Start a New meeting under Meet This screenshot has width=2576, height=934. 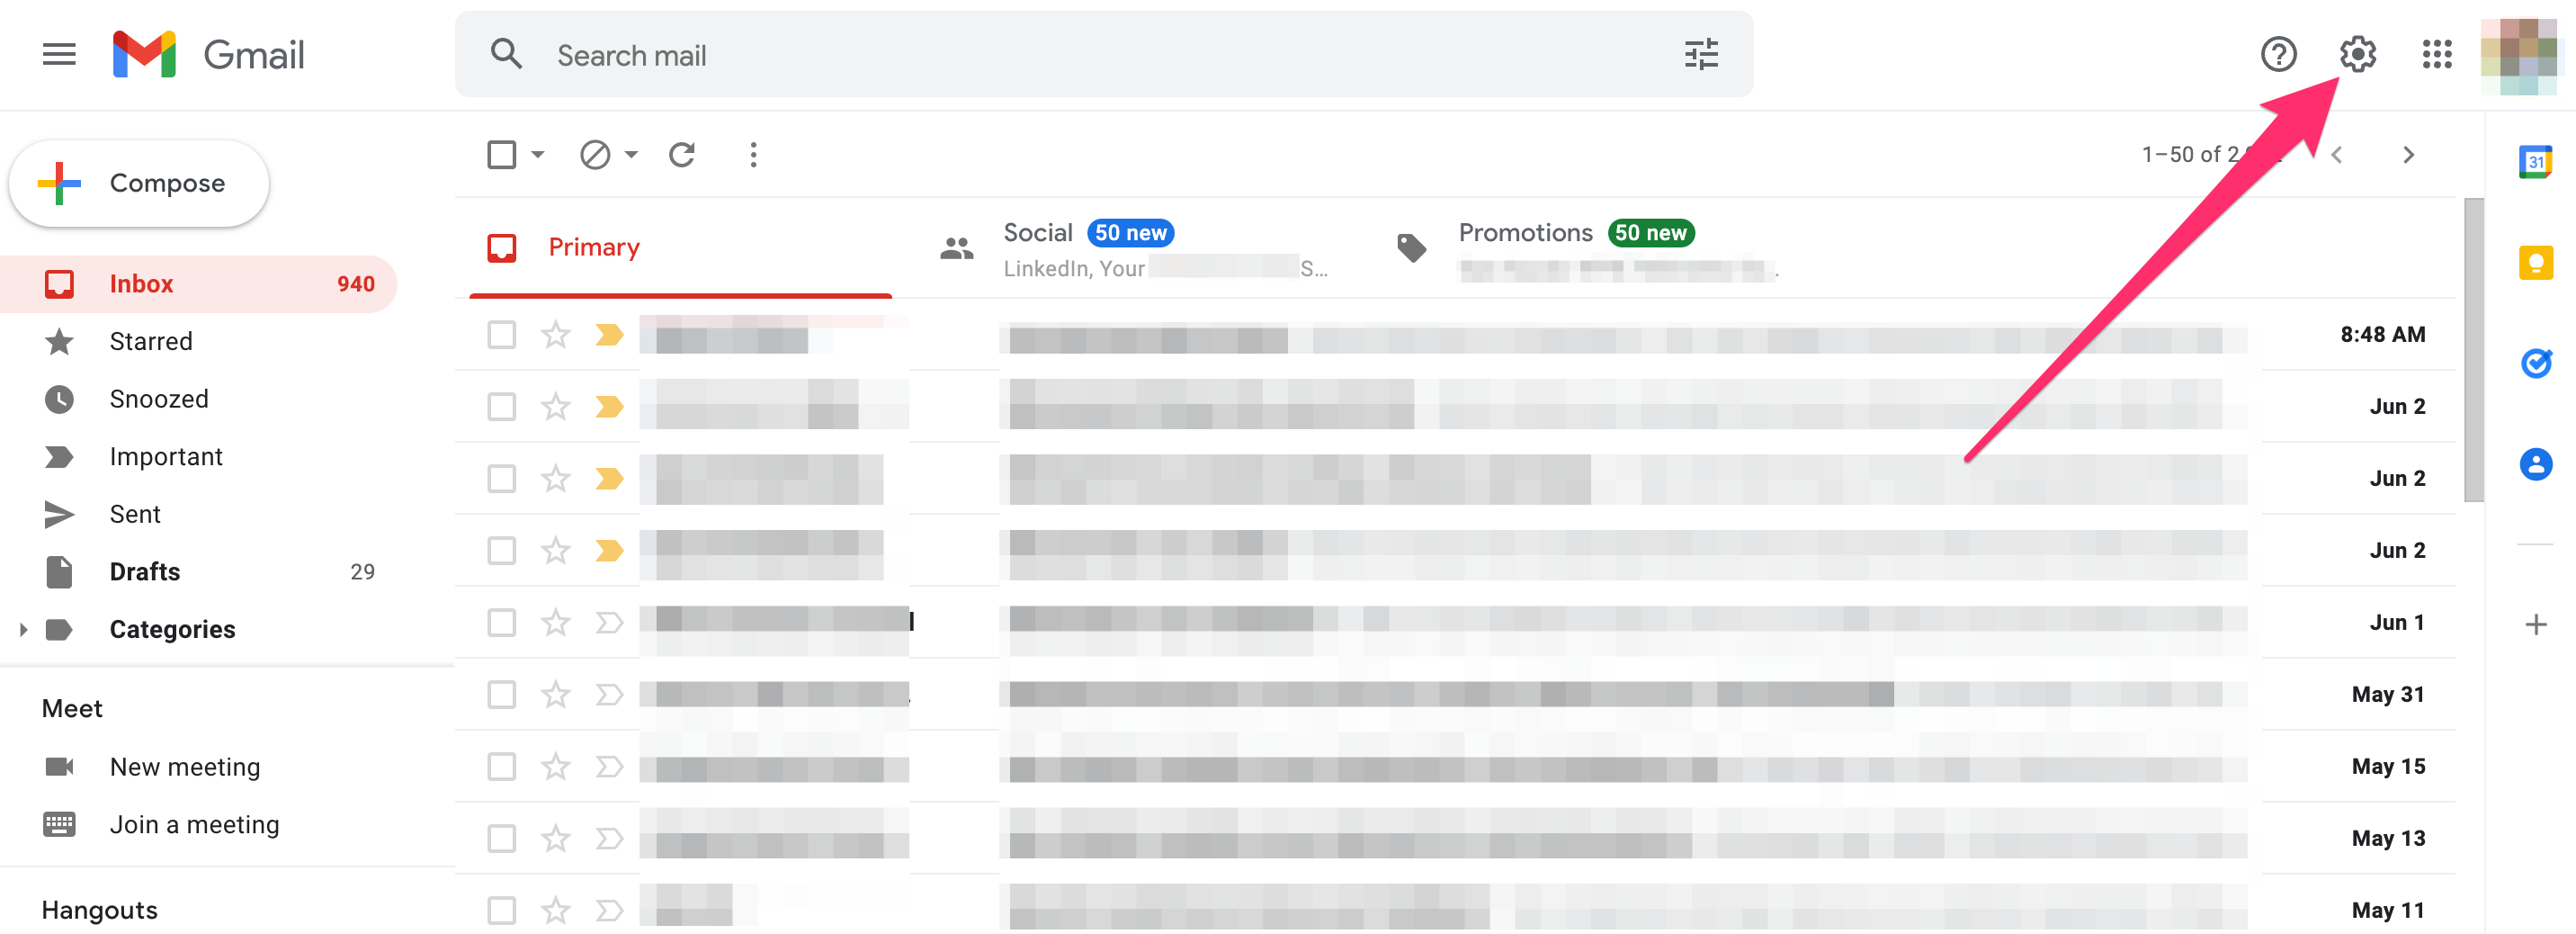pyautogui.click(x=184, y=766)
